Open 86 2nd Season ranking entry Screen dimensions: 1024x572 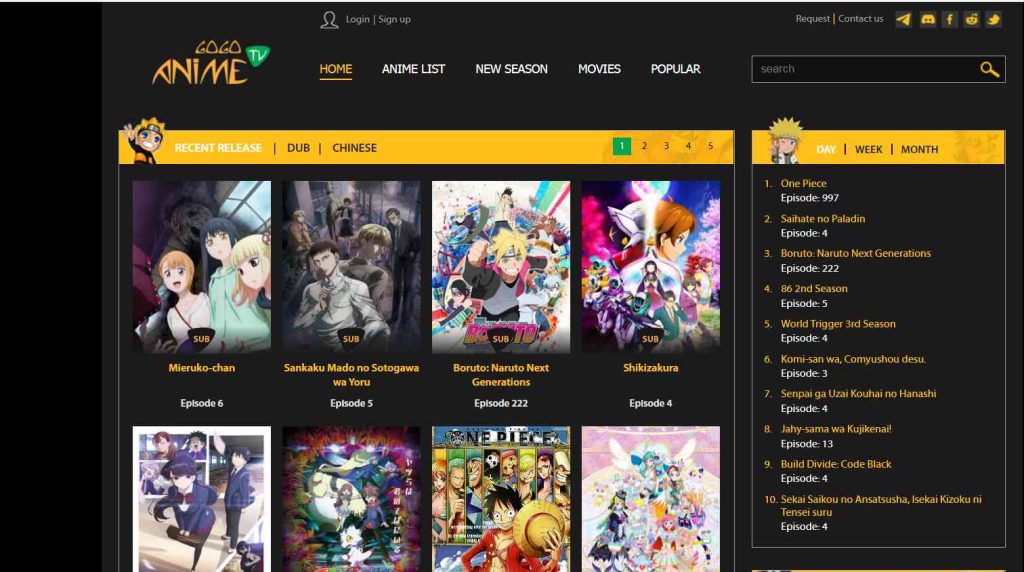point(814,289)
